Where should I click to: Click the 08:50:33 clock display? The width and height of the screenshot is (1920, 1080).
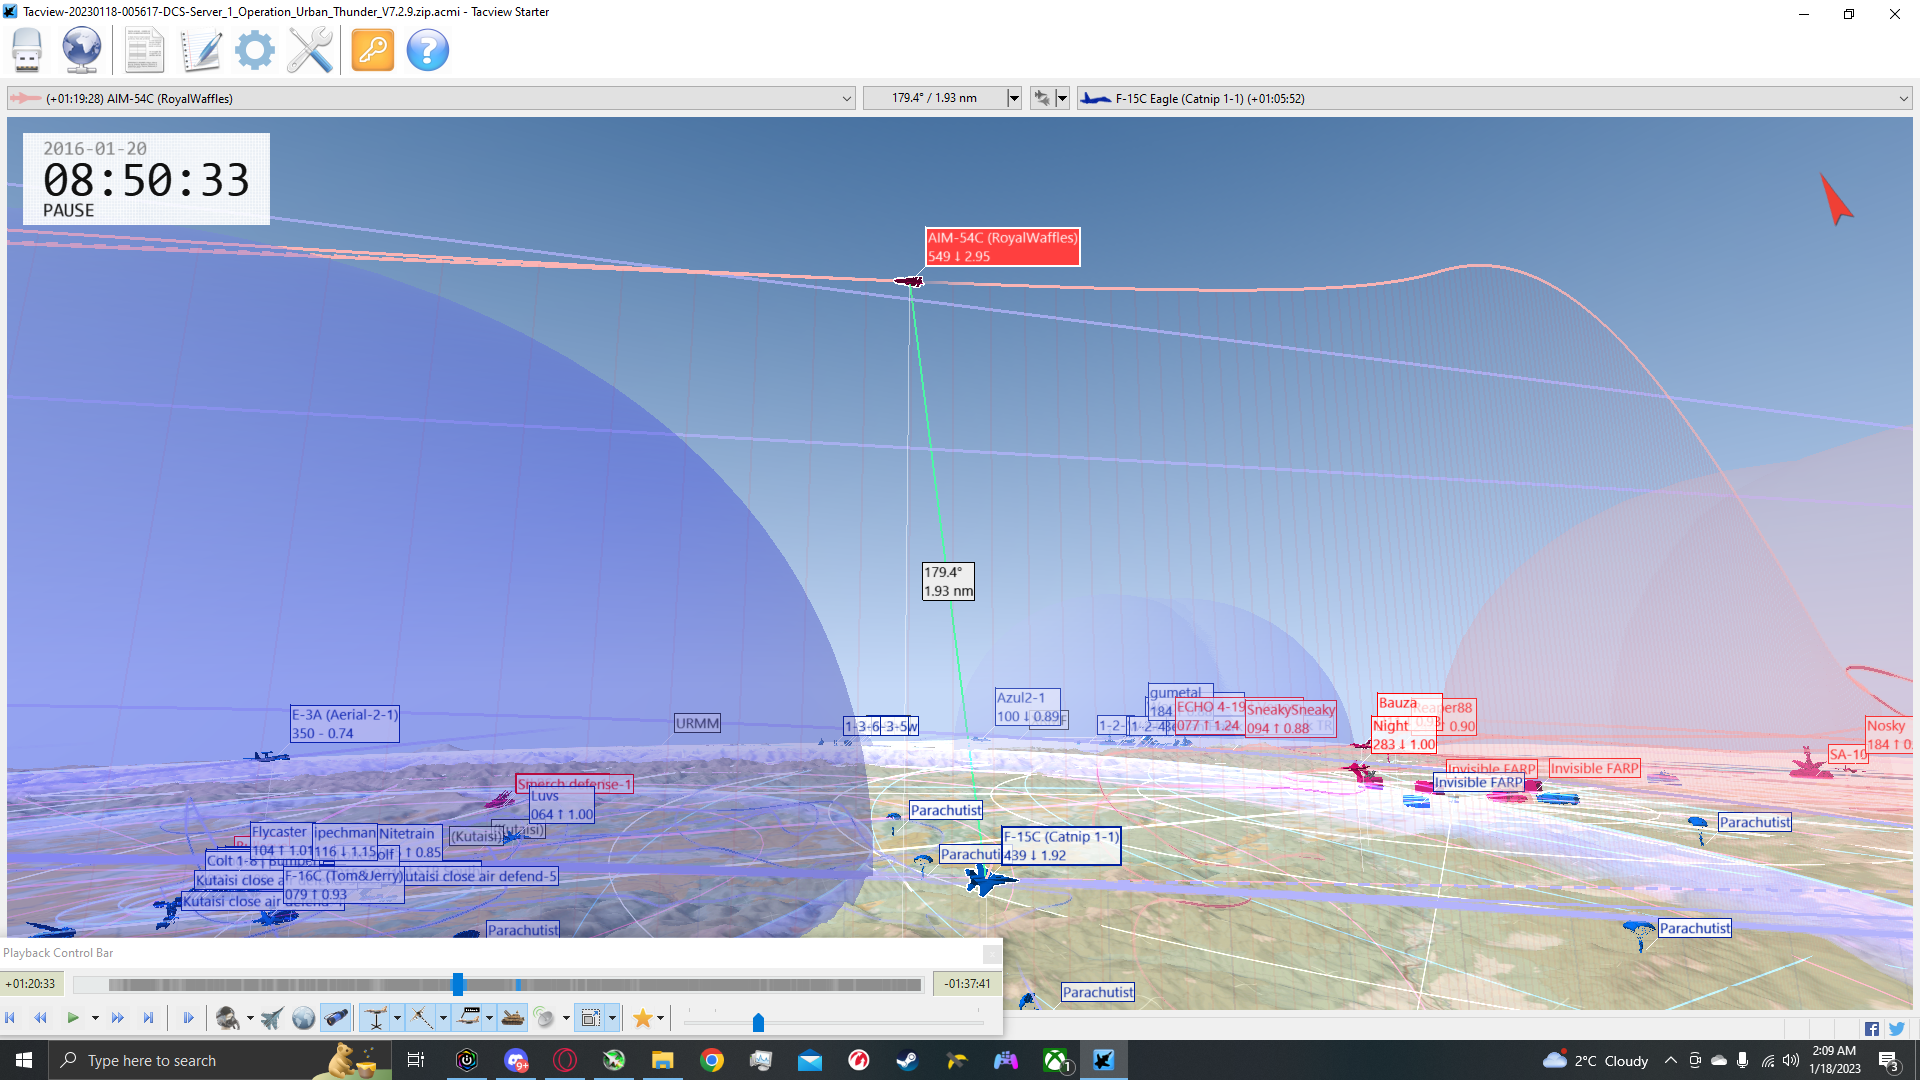click(146, 180)
